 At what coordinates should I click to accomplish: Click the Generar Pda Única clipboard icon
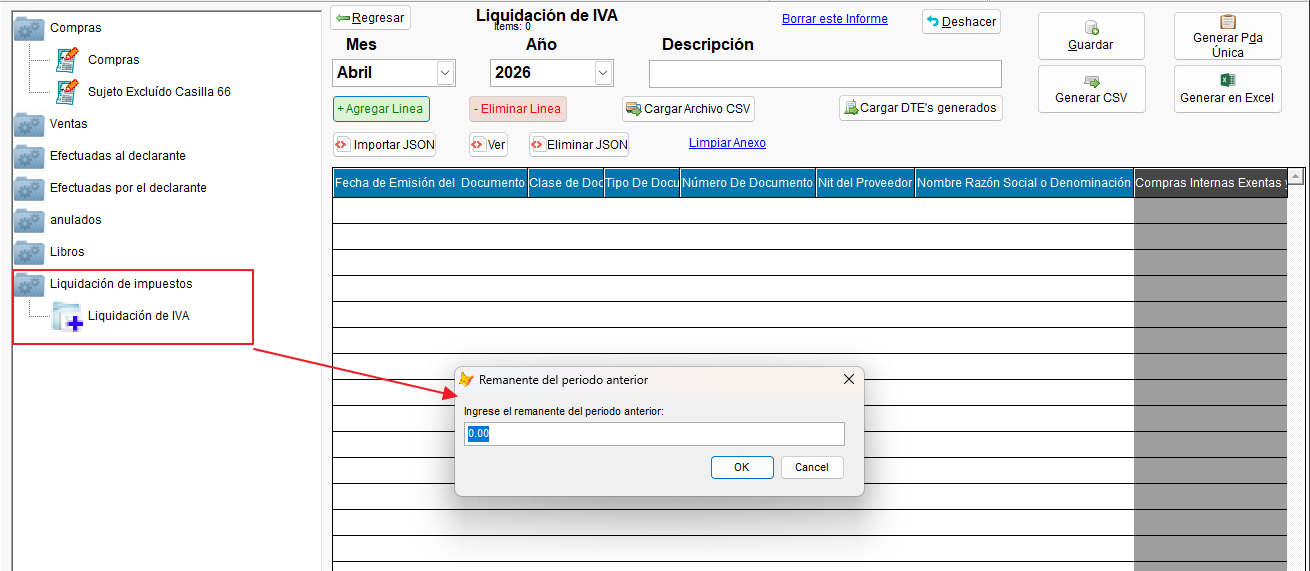[1228, 22]
